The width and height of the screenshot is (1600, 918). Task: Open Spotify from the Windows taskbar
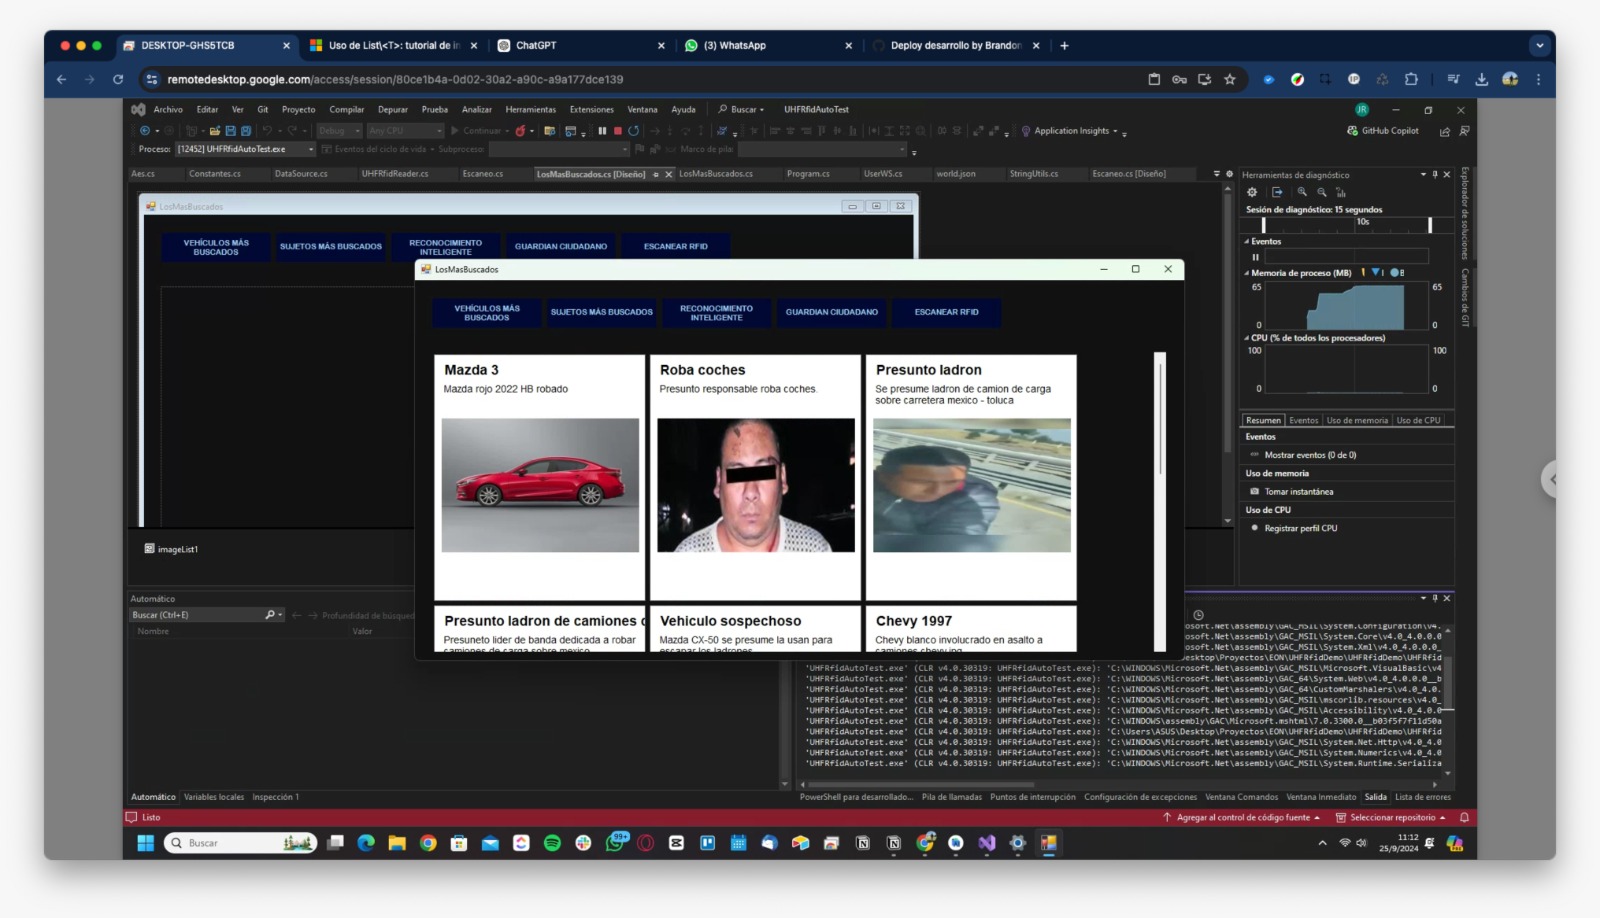(x=552, y=843)
